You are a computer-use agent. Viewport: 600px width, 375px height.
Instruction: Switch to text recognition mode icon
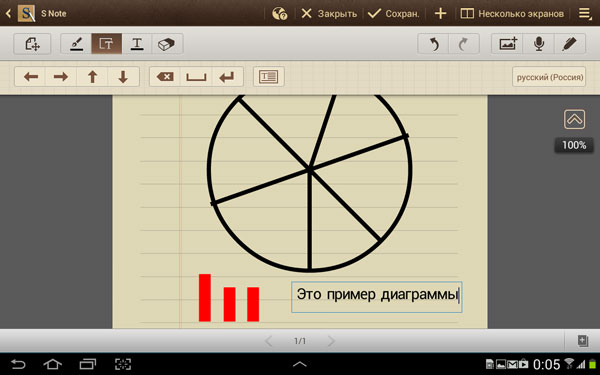point(269,77)
